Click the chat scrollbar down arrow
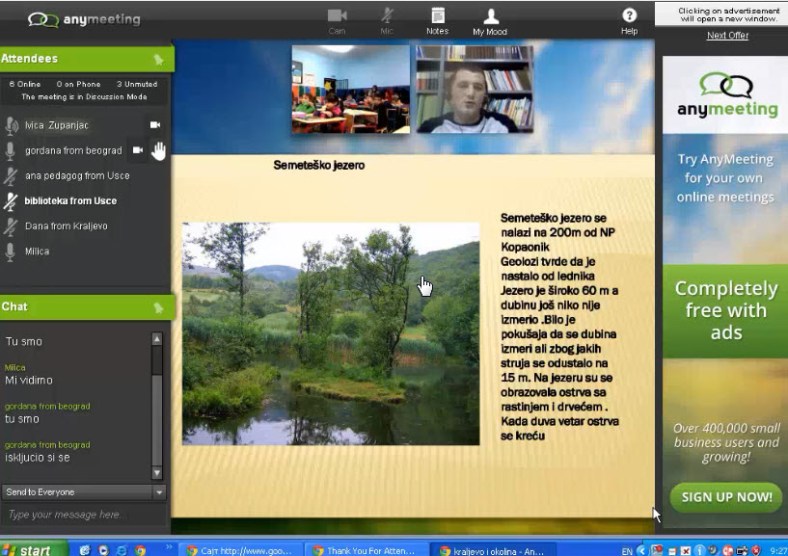This screenshot has height=556, width=788. coord(156,472)
